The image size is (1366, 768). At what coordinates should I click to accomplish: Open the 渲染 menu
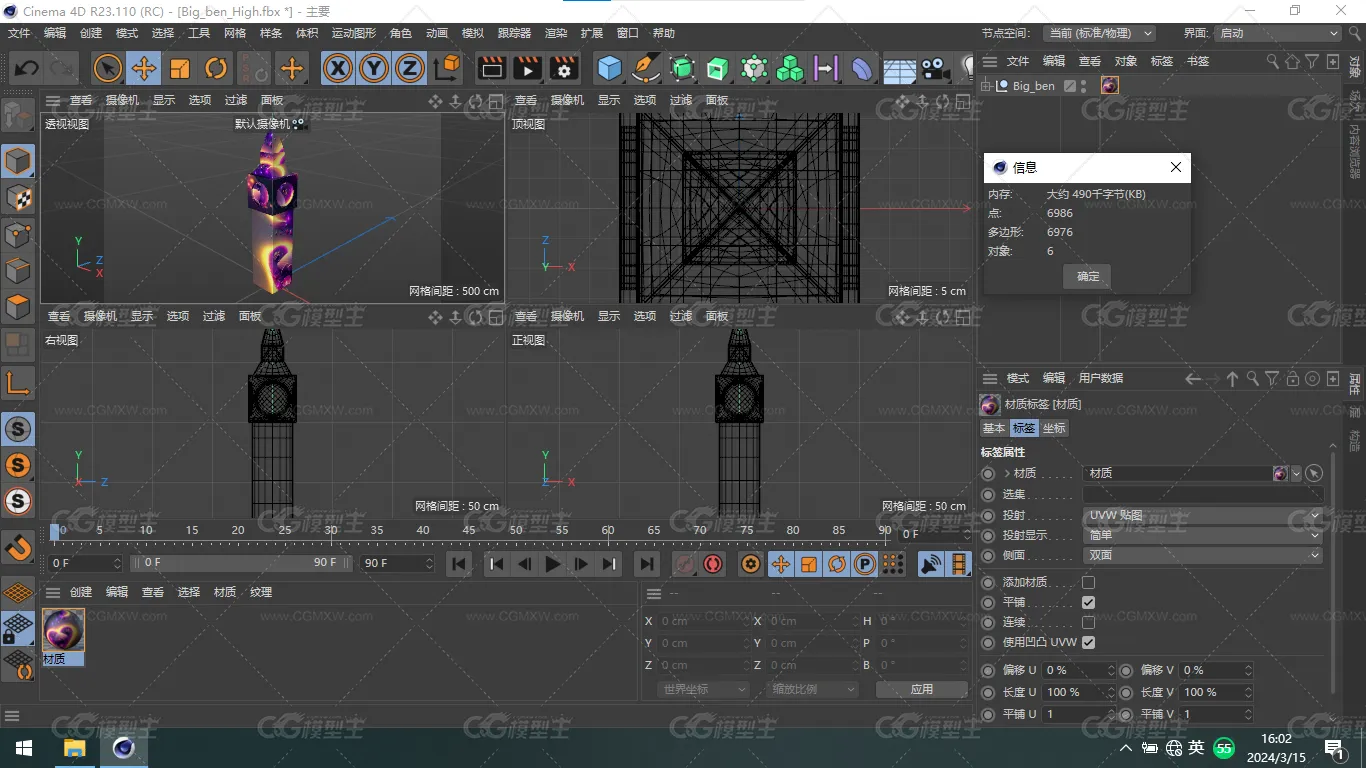[556, 33]
